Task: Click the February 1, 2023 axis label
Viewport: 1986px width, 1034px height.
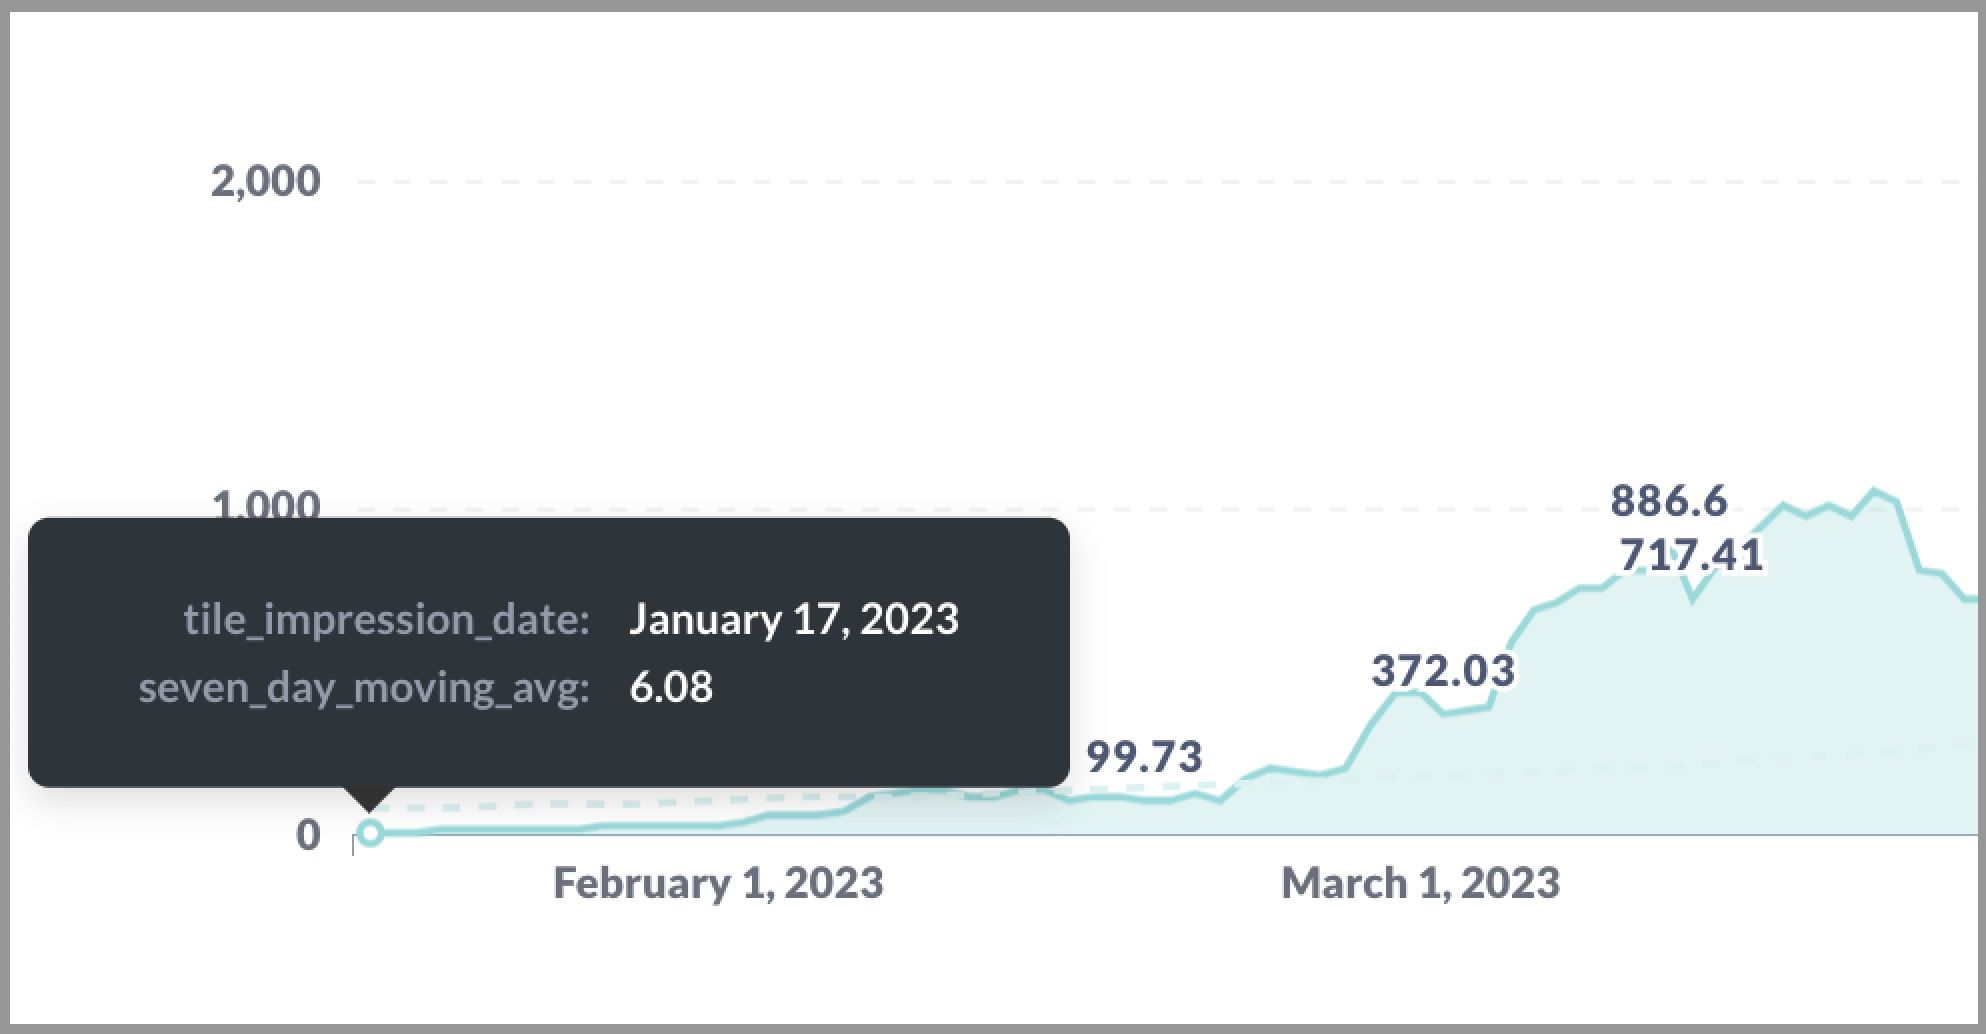Action: [x=718, y=883]
